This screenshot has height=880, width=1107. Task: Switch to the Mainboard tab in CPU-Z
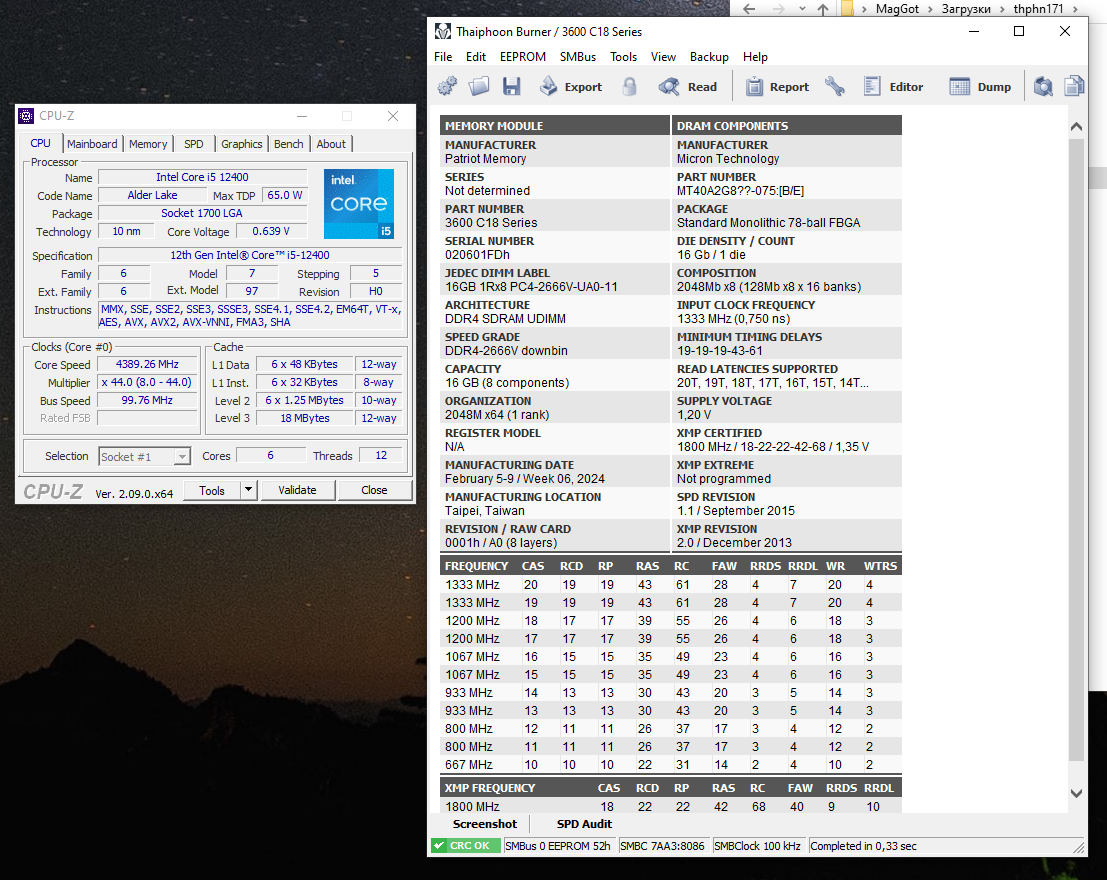[x=92, y=143]
